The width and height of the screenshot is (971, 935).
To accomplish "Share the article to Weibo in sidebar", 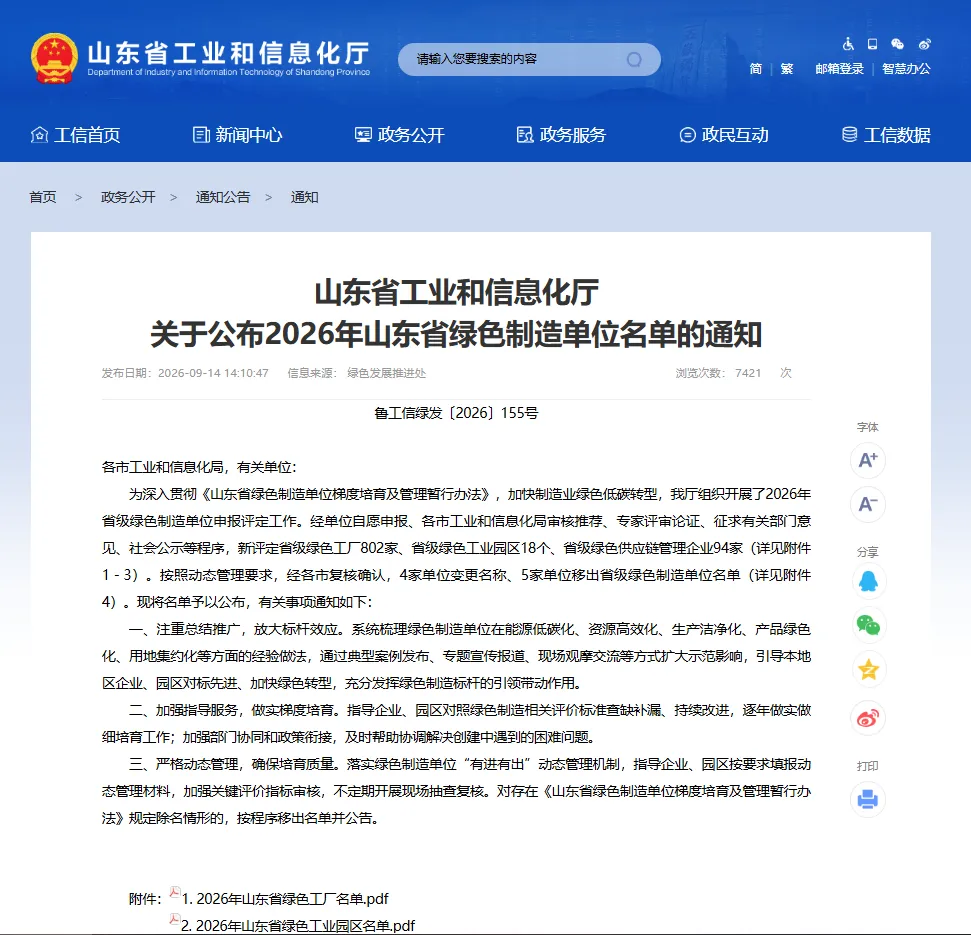I will [x=868, y=718].
